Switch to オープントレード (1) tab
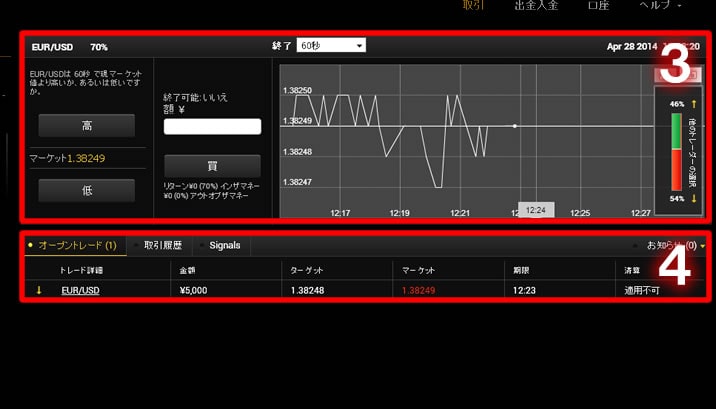716x409 pixels. pyautogui.click(x=76, y=245)
